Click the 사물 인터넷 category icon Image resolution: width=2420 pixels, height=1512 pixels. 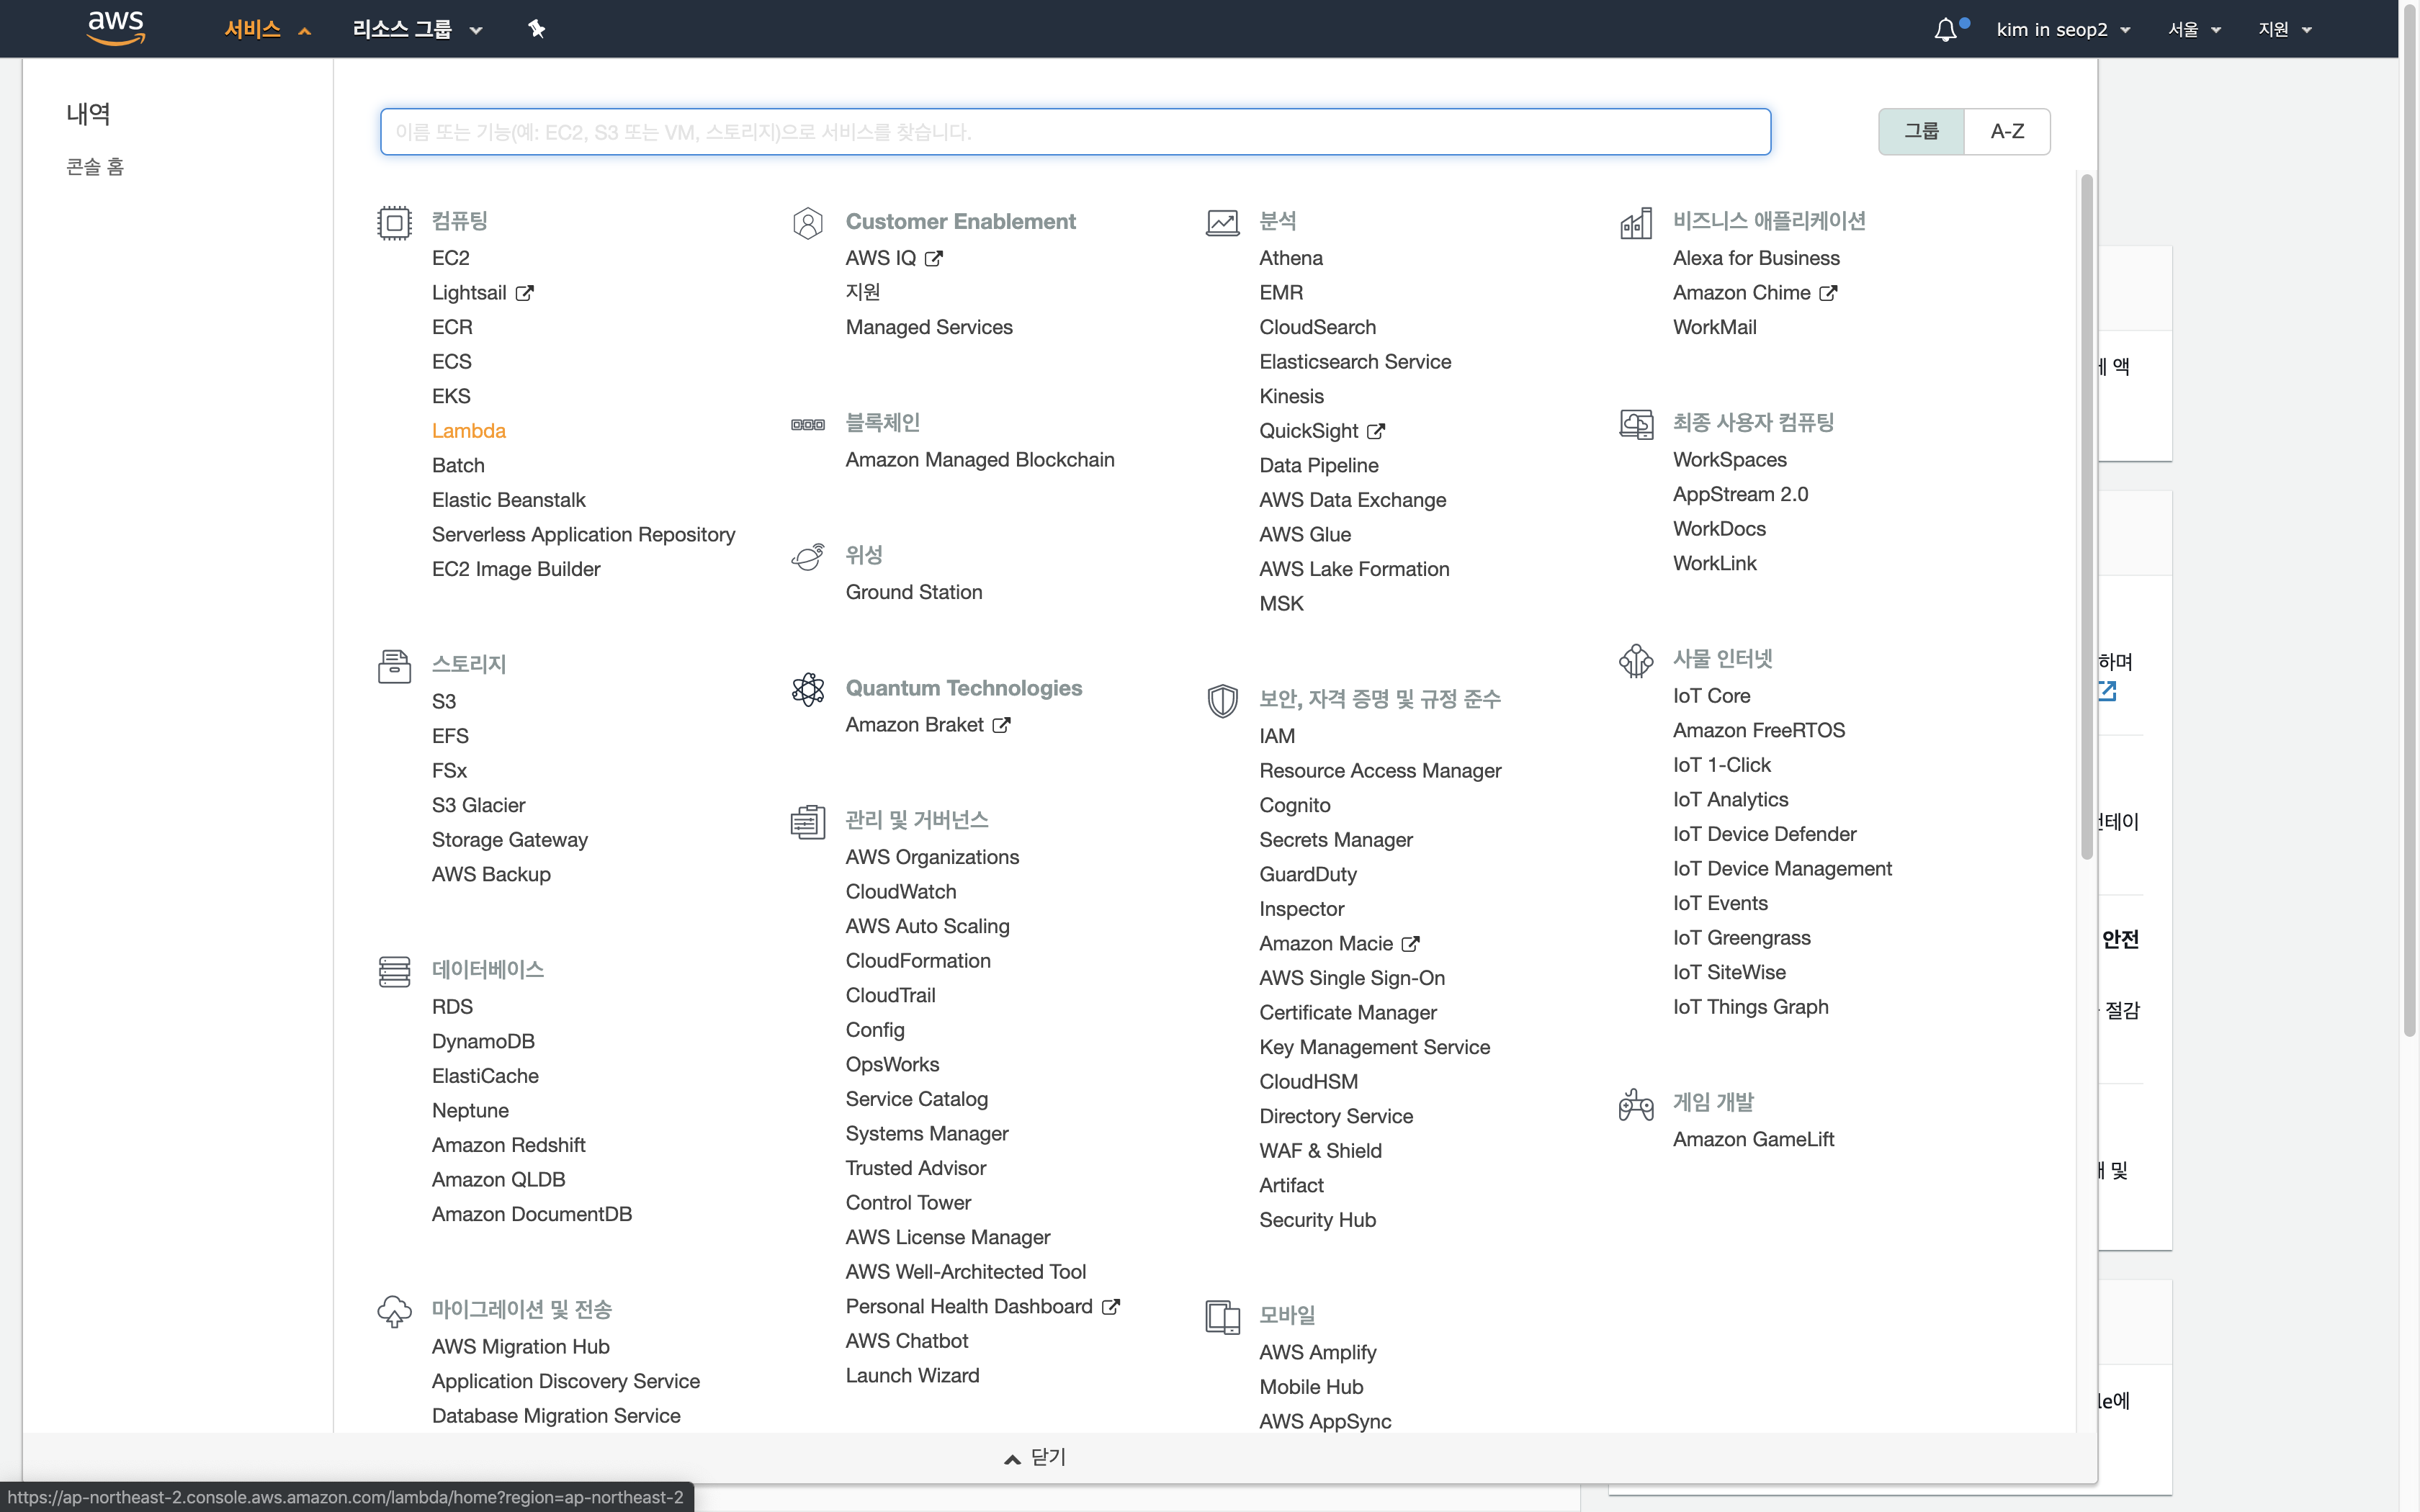point(1636,660)
